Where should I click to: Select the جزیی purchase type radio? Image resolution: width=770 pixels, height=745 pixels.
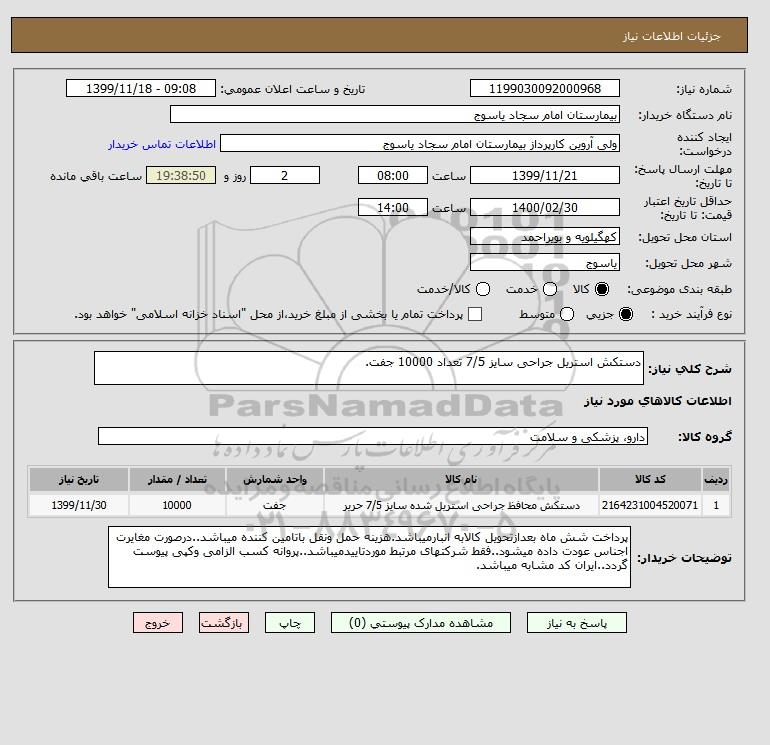pyautogui.click(x=626, y=314)
